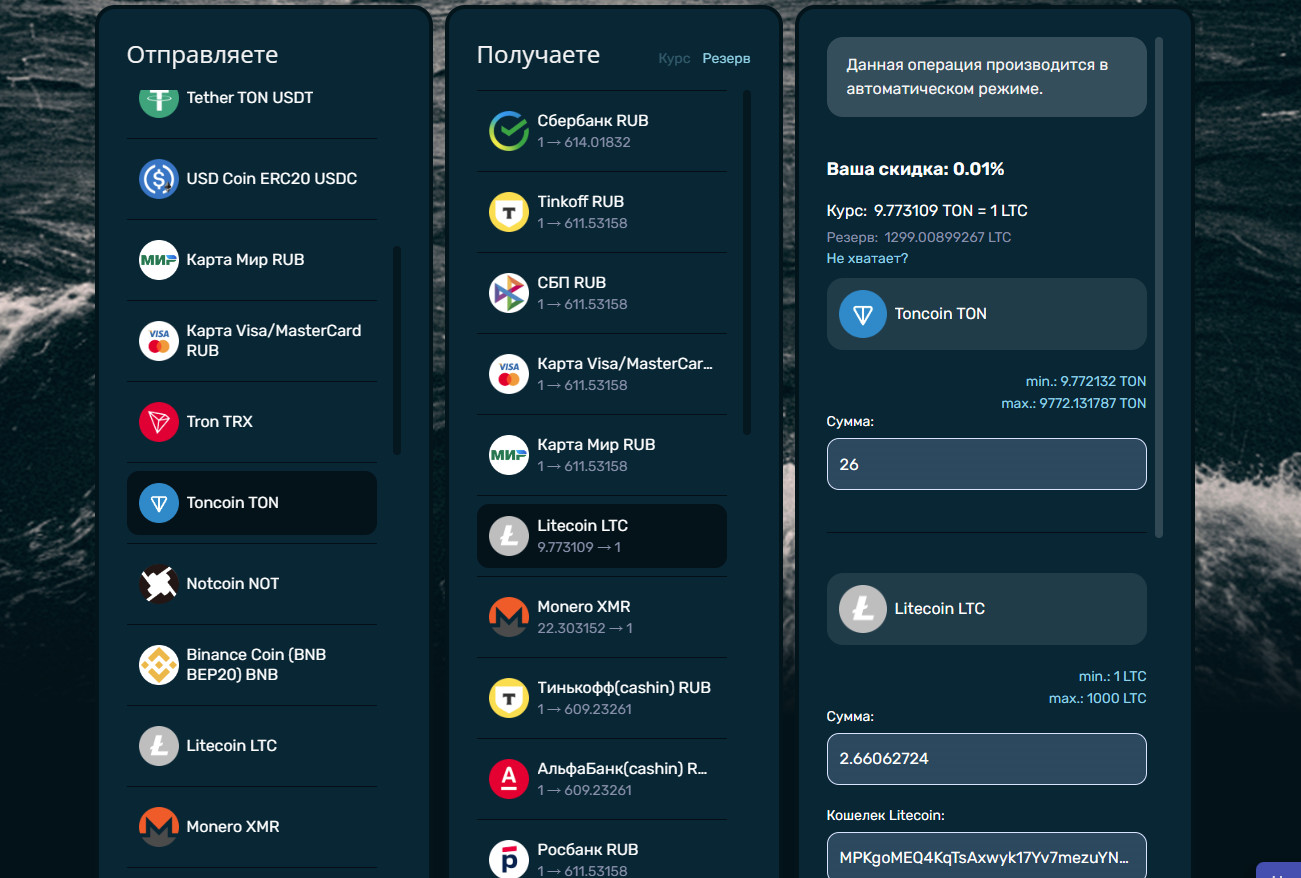Click into the Кошелек Litecoin address field
This screenshot has height=878, width=1301.
coord(986,857)
